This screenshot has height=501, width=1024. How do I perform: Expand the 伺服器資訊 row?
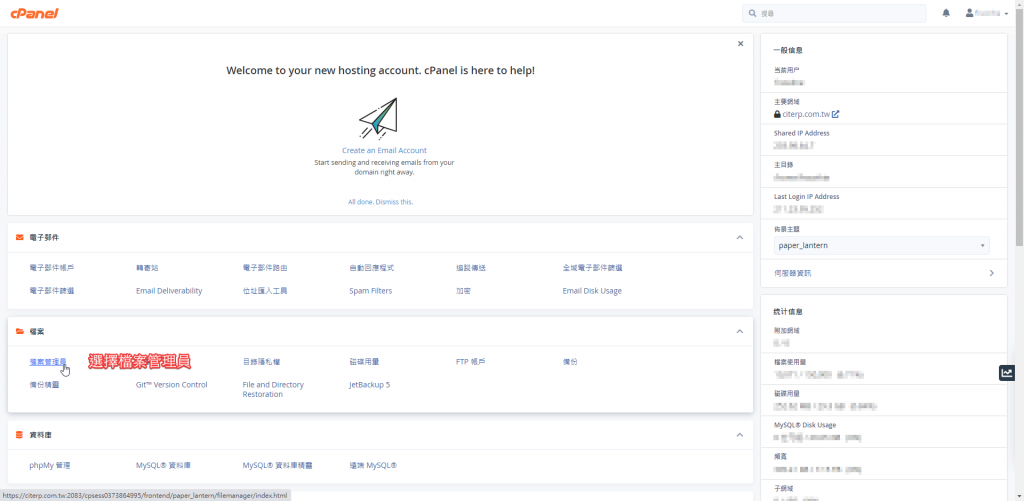click(991, 273)
